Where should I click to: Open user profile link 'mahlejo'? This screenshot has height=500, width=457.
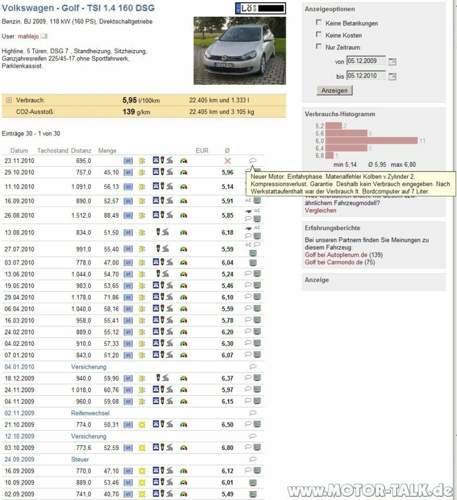point(28,36)
